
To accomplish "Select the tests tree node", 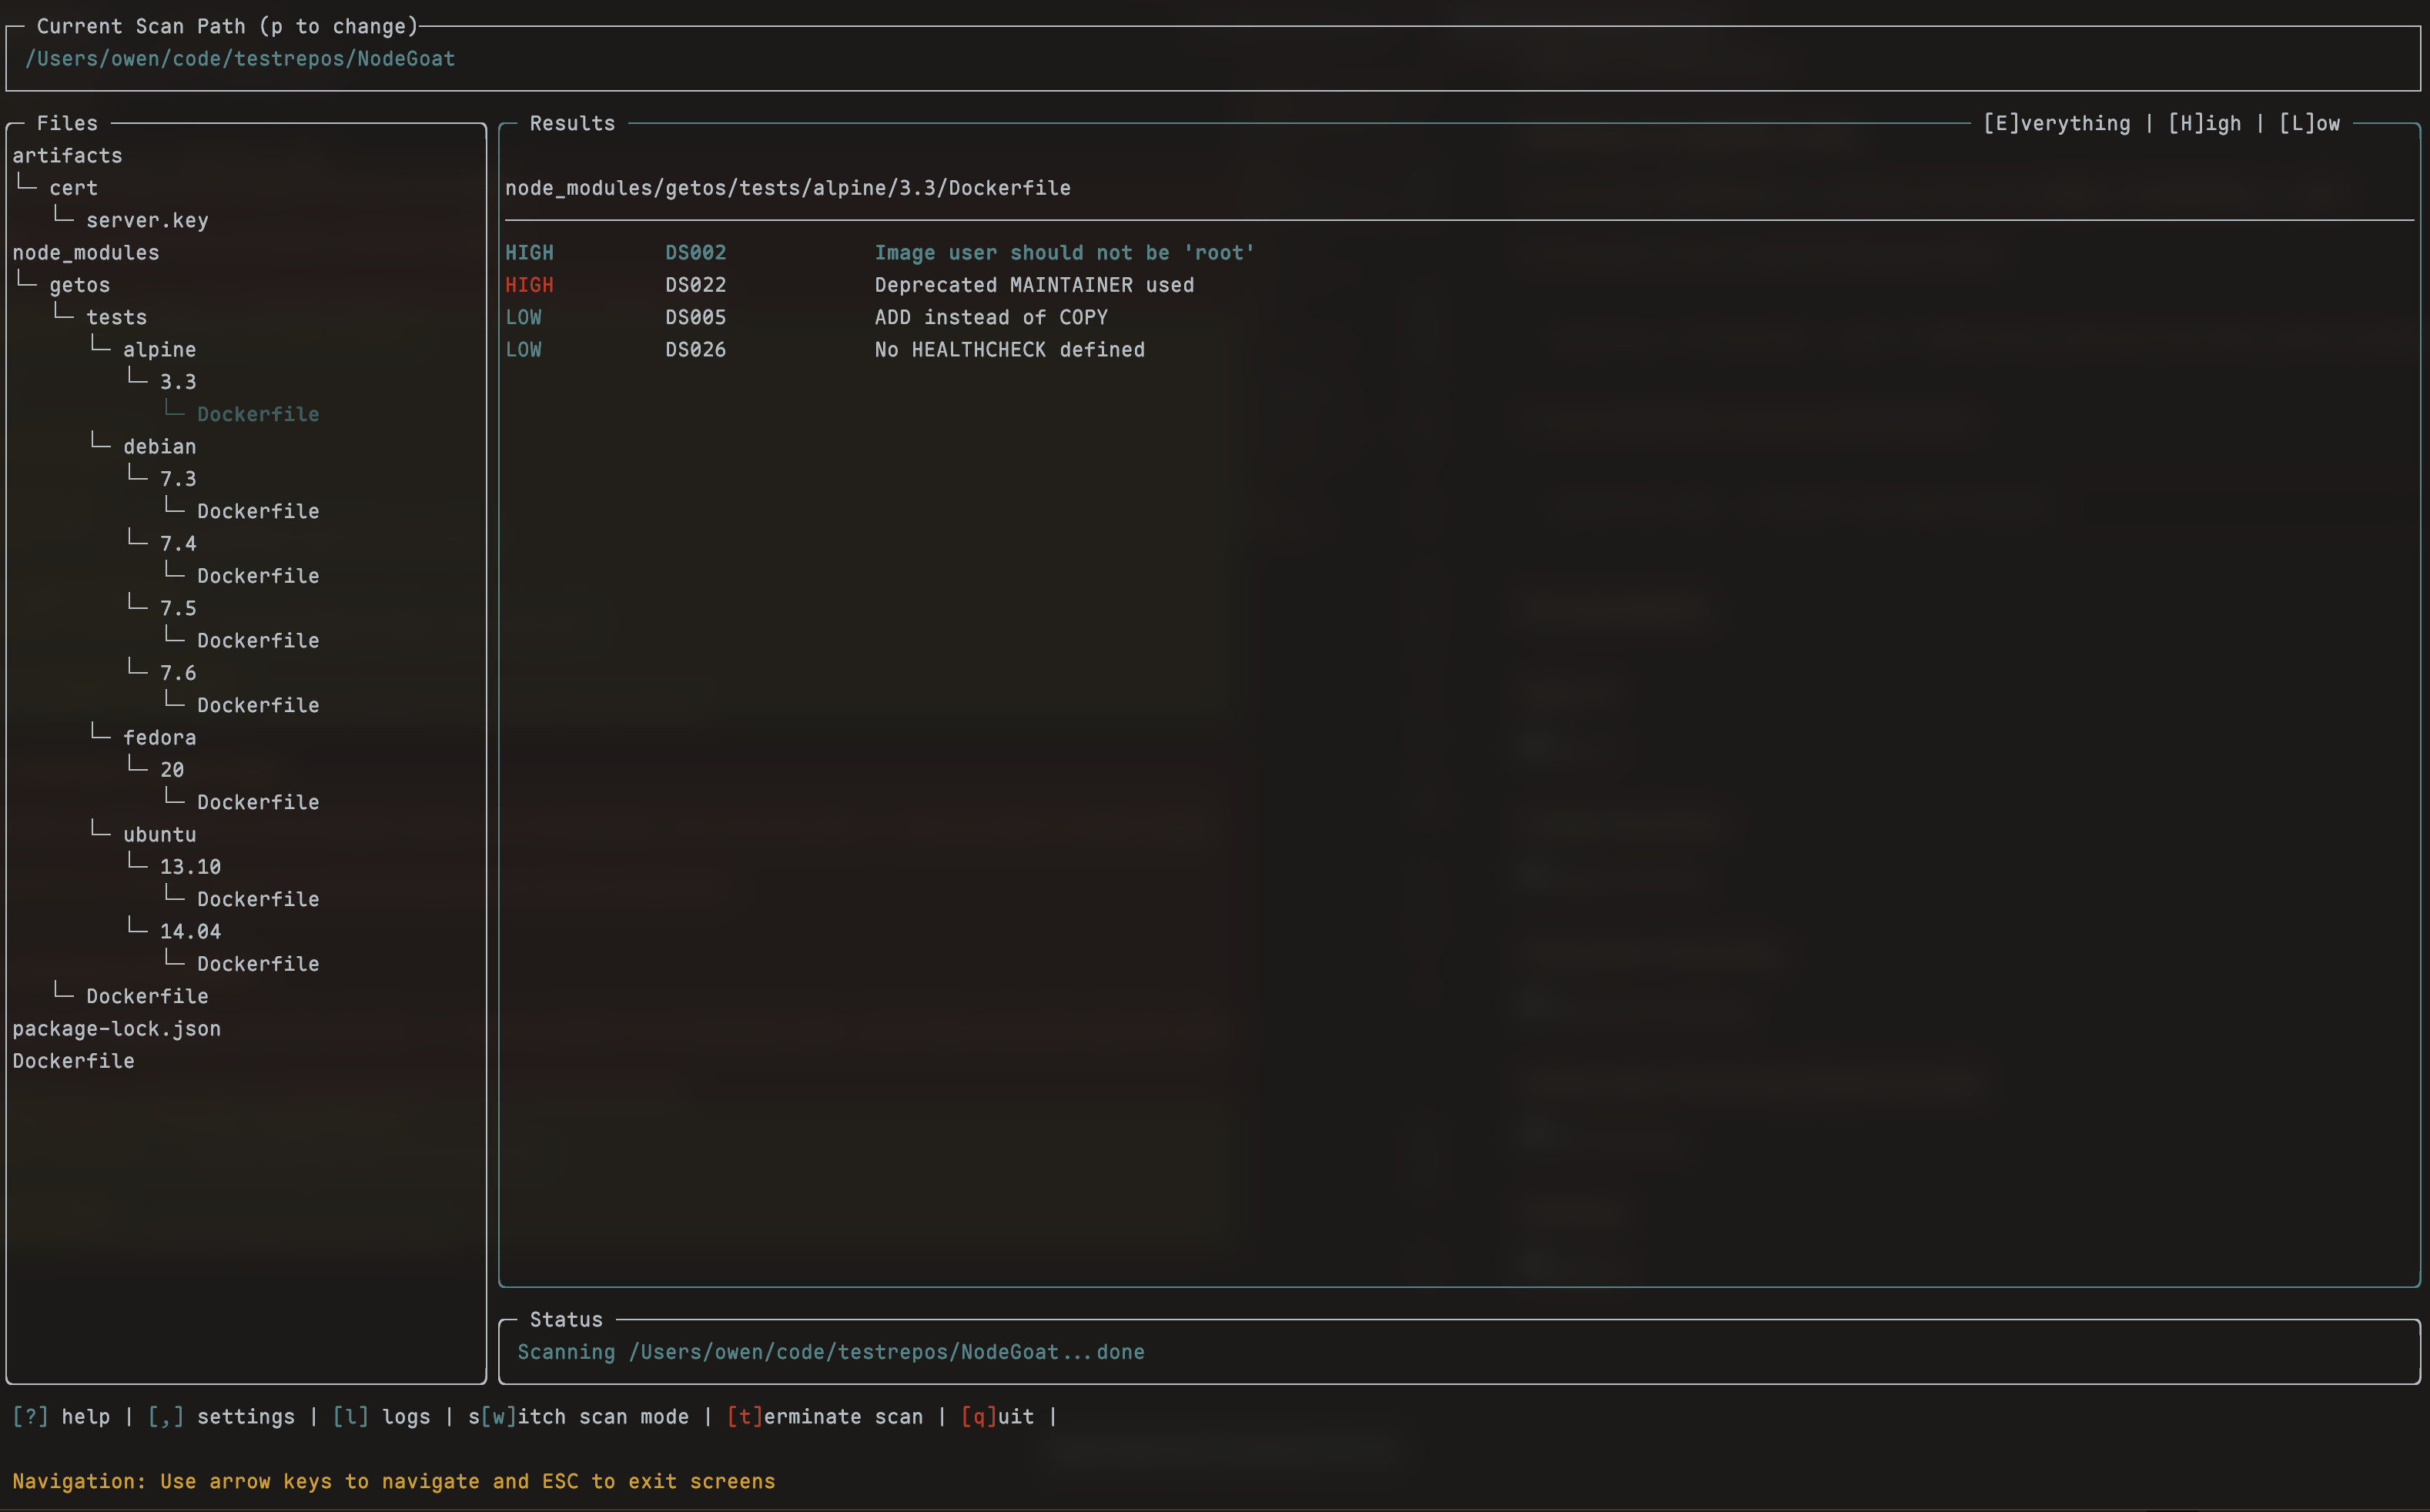I will (116, 317).
